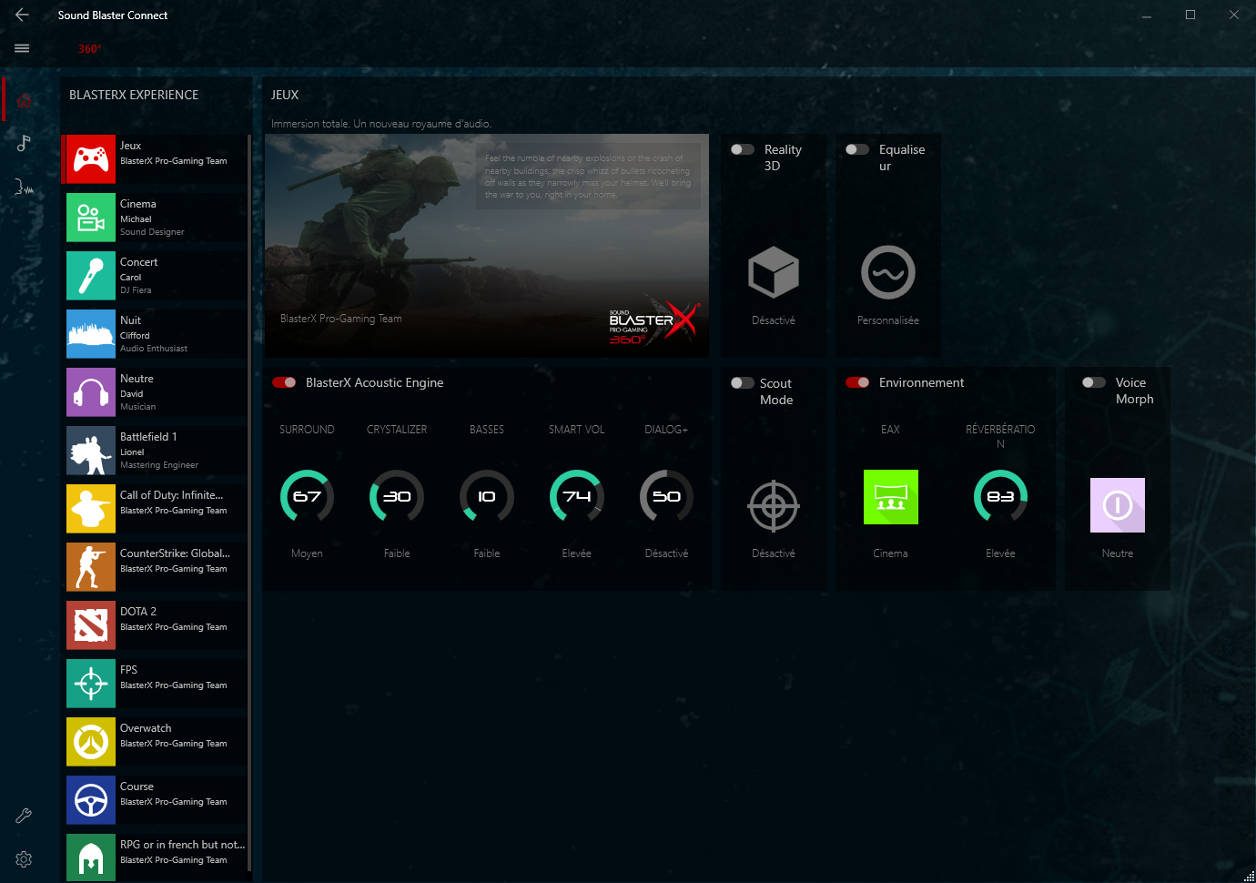Select the Nuit skyline profile icon
Image resolution: width=1256 pixels, height=883 pixels.
pyautogui.click(x=91, y=334)
